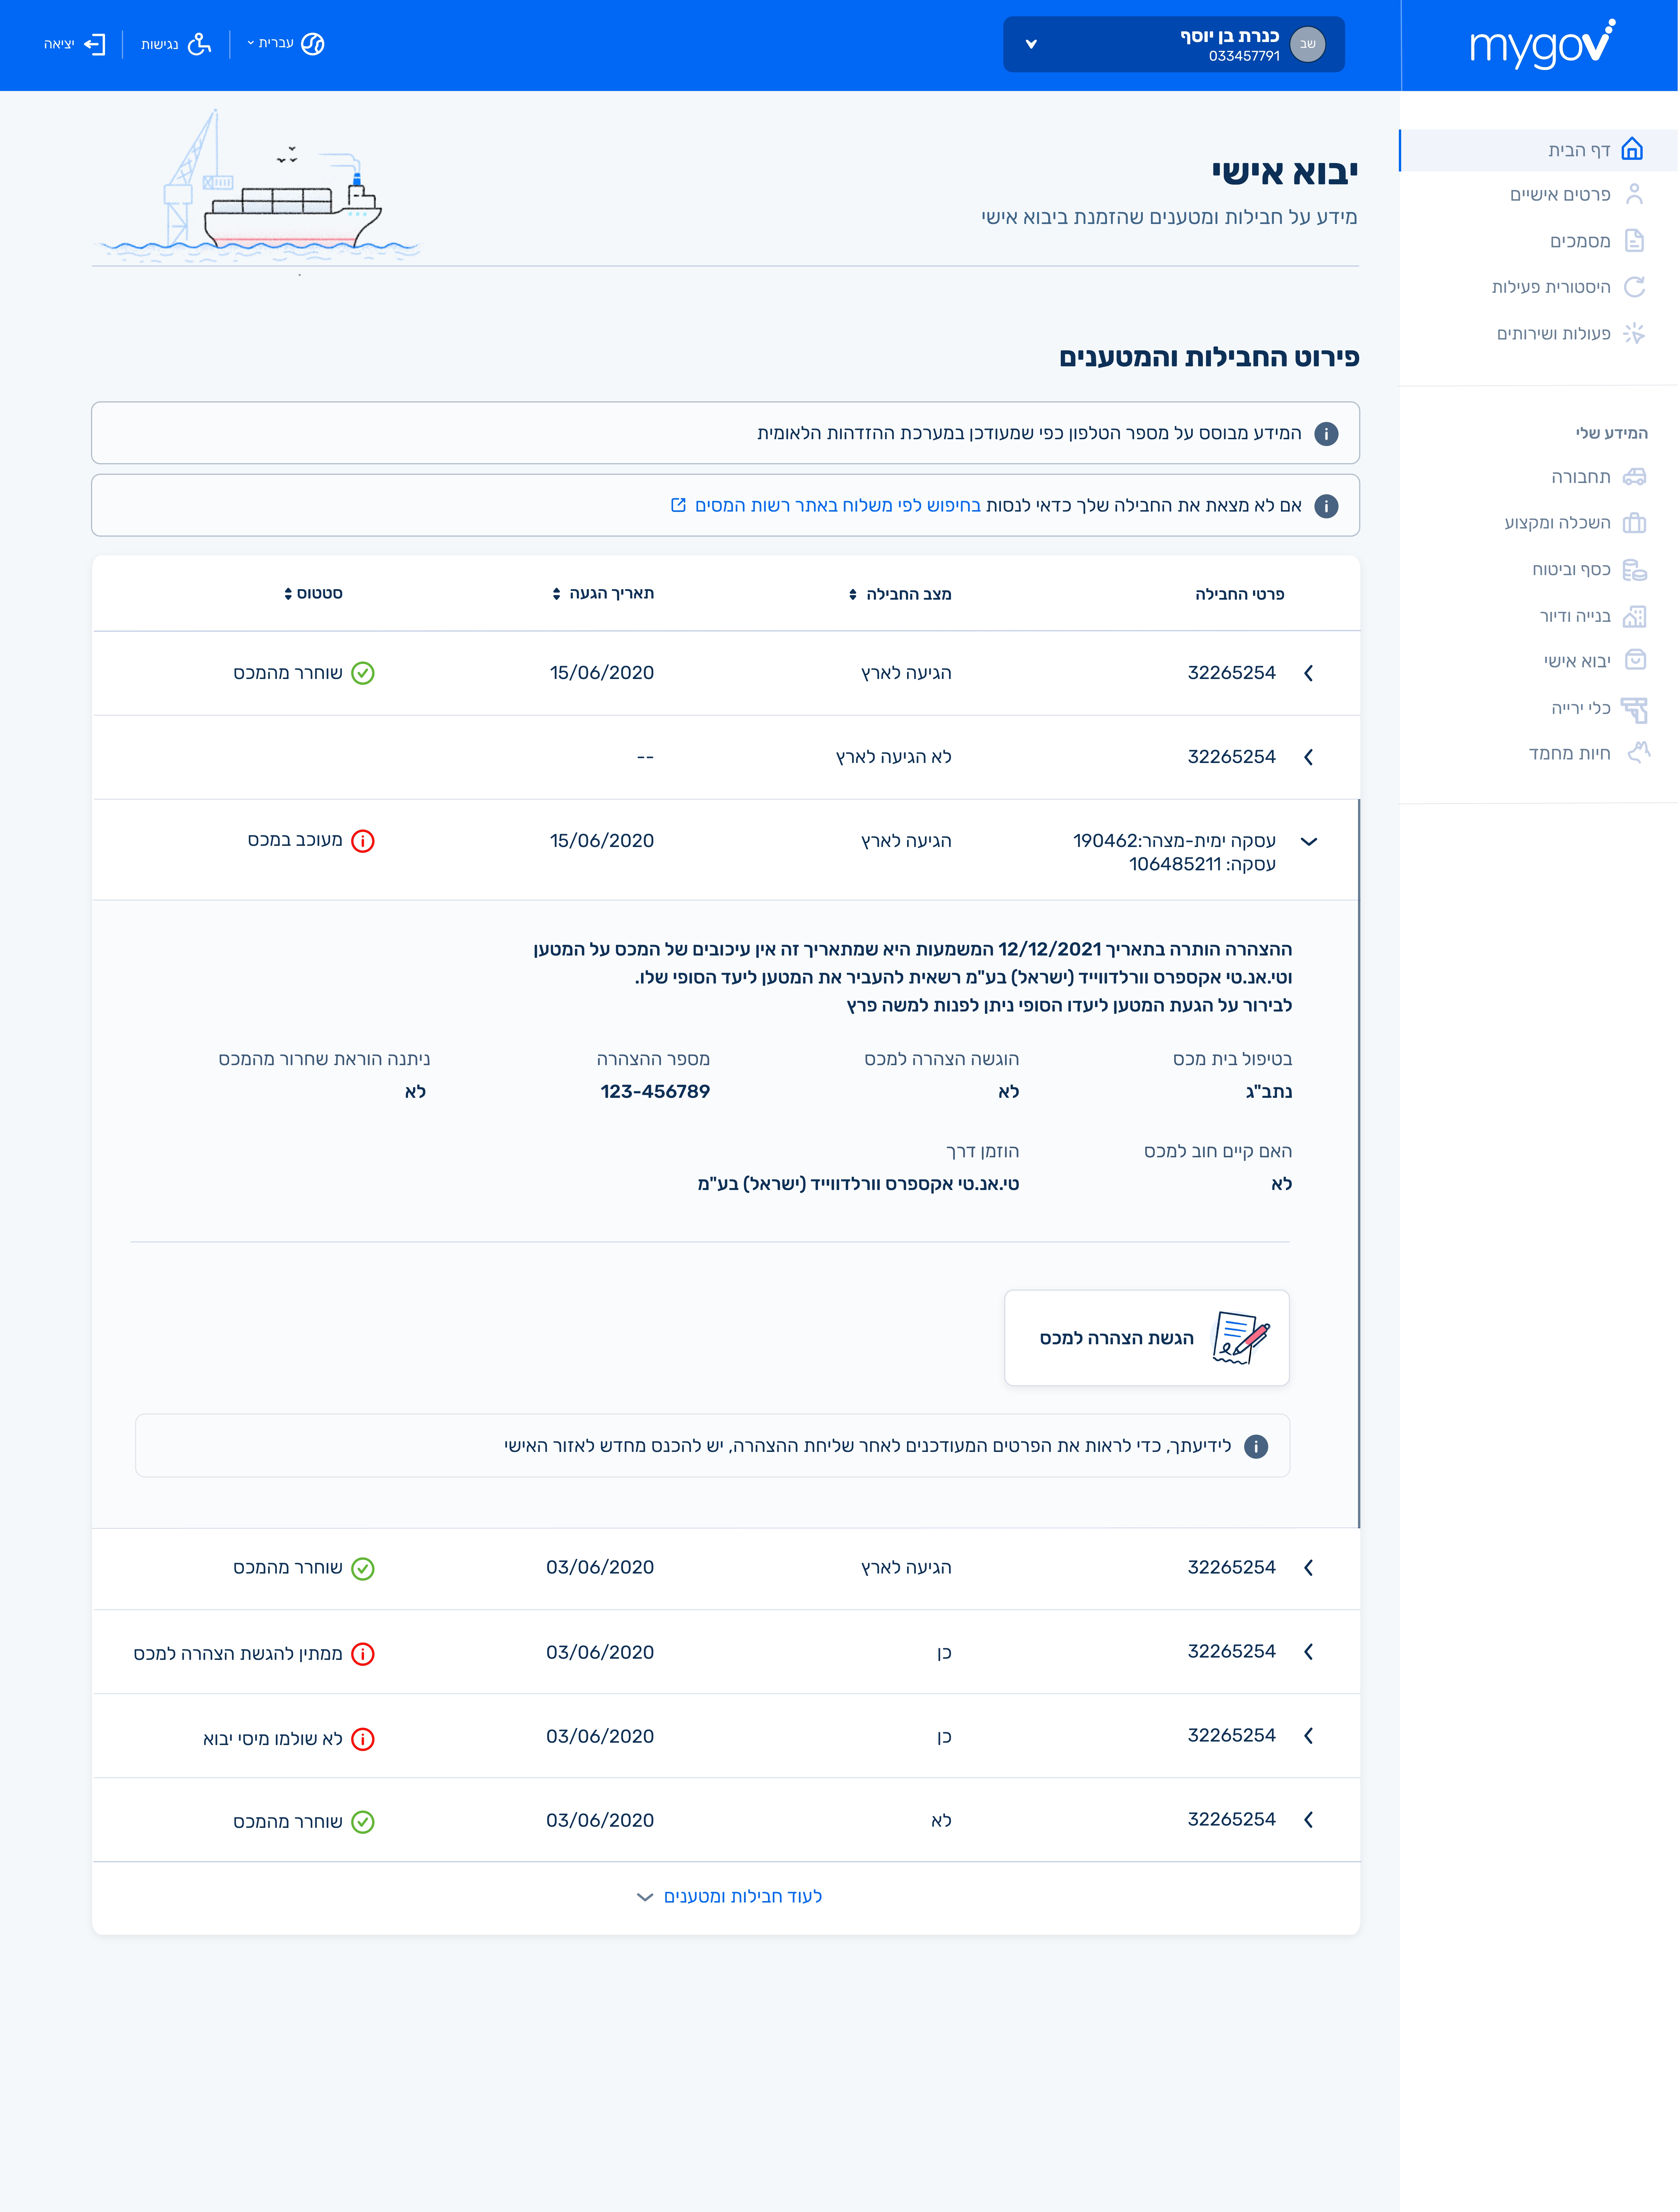Expand the first package row 32265254
Screen dimensions: 1680x2212
pos(1309,673)
